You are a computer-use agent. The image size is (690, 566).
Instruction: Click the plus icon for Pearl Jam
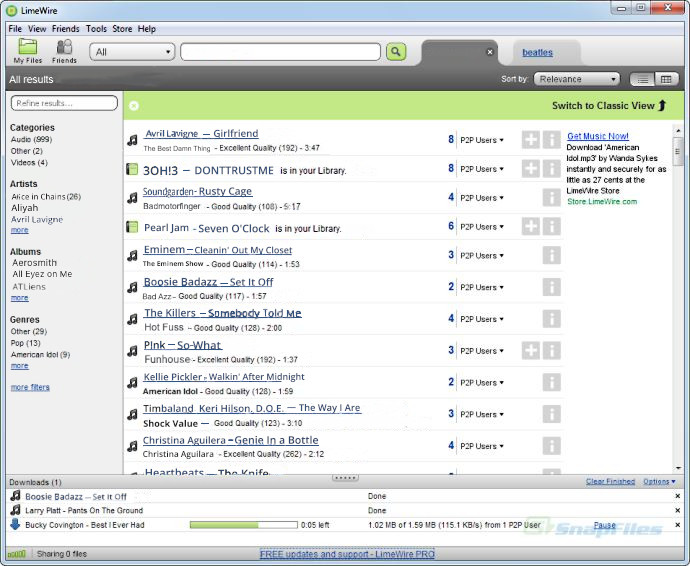click(x=531, y=226)
